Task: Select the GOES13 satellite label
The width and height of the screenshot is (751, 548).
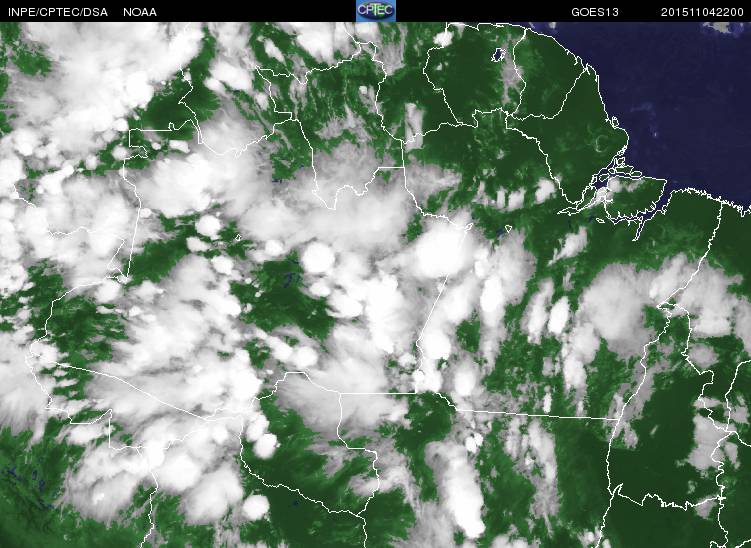Action: 595,12
